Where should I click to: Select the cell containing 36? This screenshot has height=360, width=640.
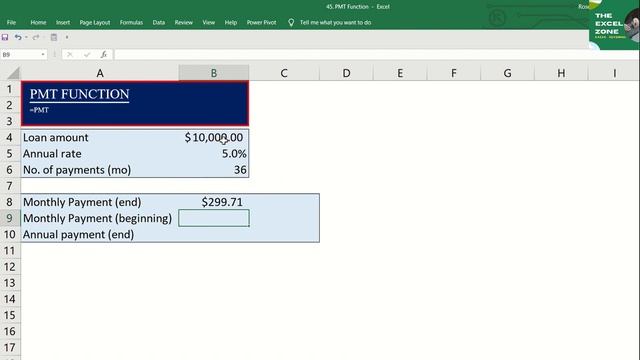click(x=214, y=169)
